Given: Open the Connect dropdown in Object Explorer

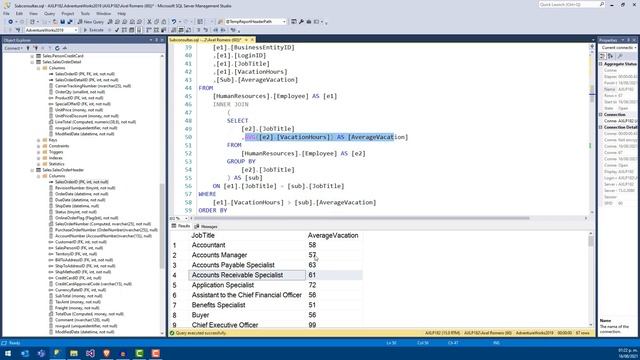Looking at the screenshot, I should (x=13, y=48).
